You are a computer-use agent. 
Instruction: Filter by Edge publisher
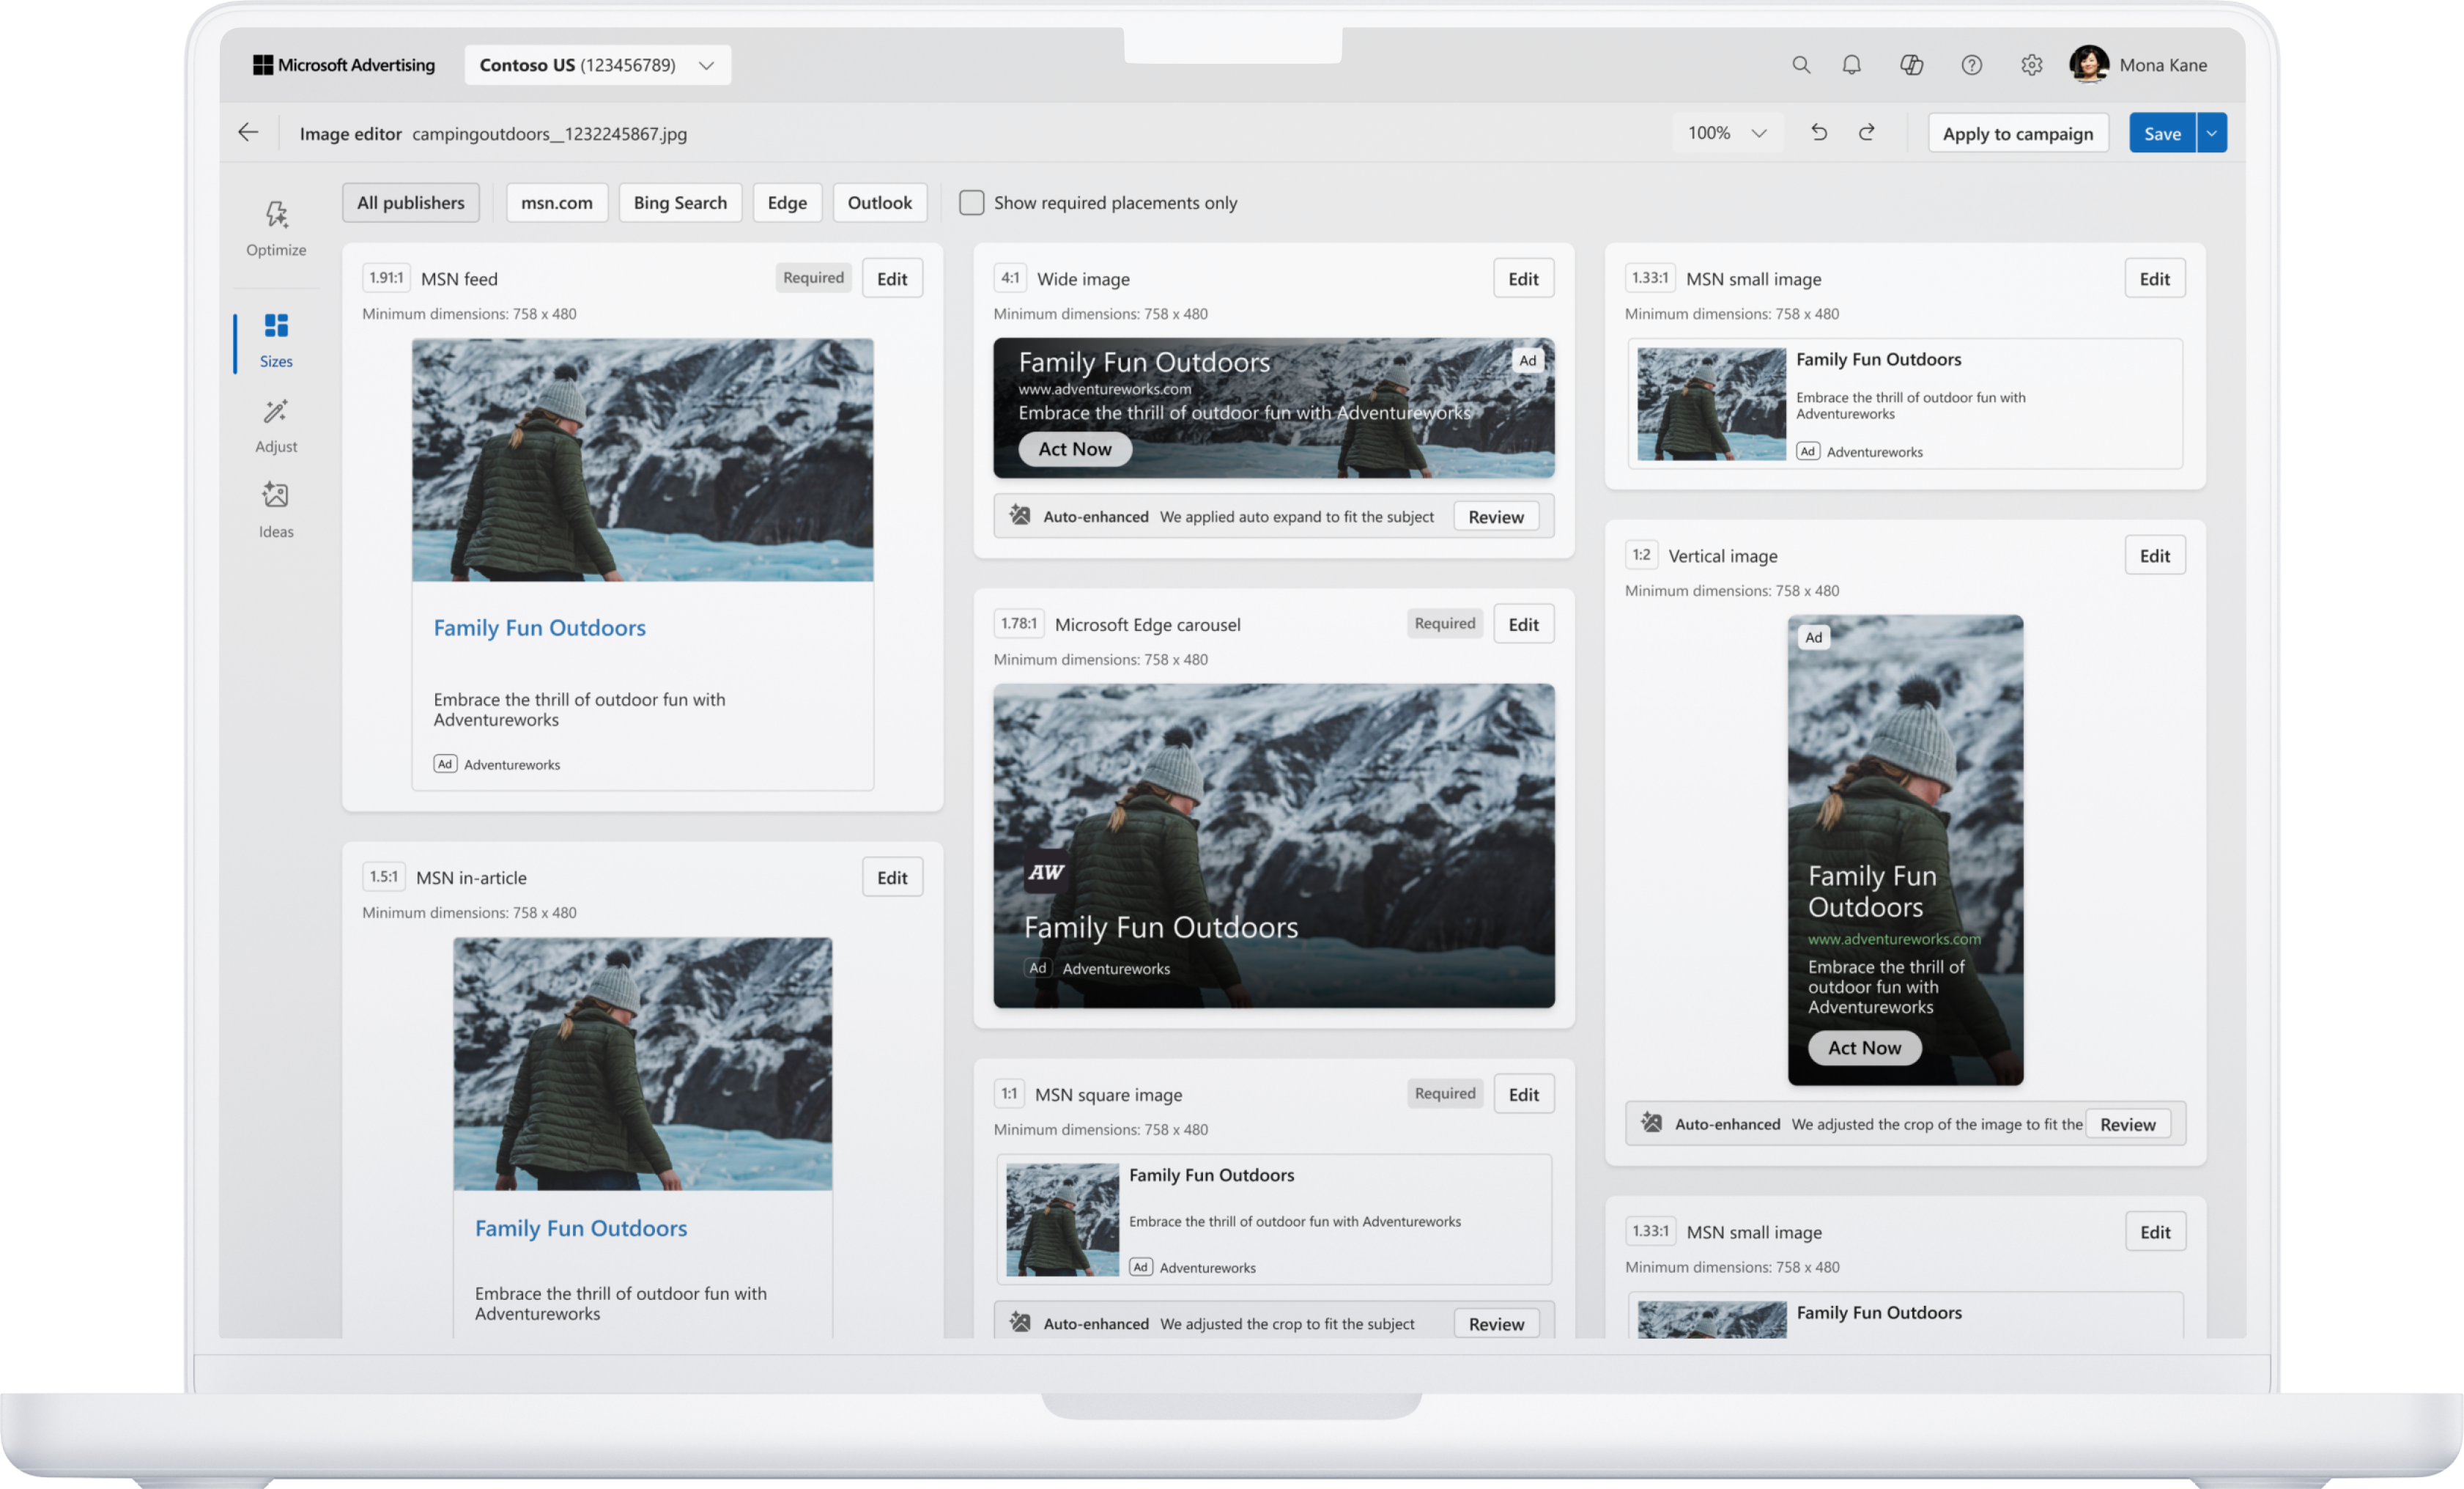pos(787,203)
